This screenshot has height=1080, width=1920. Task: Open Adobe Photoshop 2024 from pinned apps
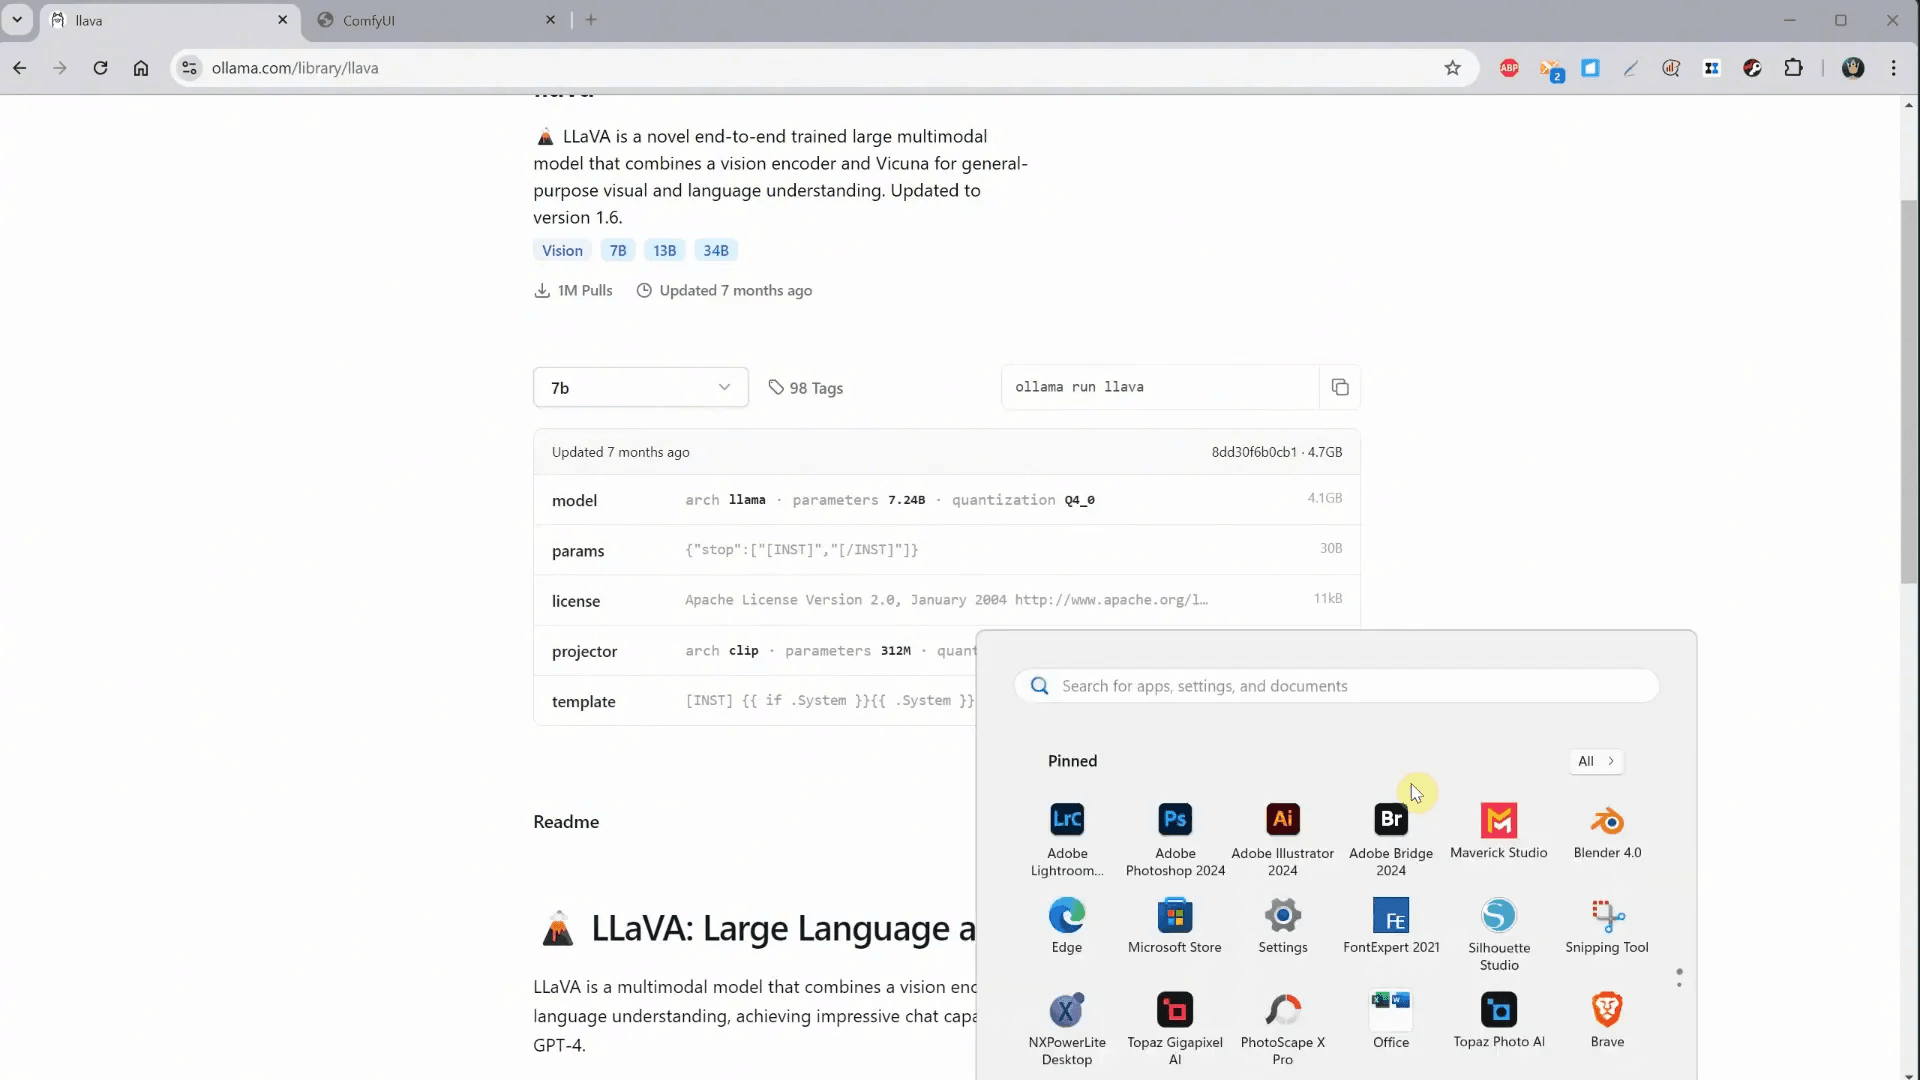[1175, 820]
